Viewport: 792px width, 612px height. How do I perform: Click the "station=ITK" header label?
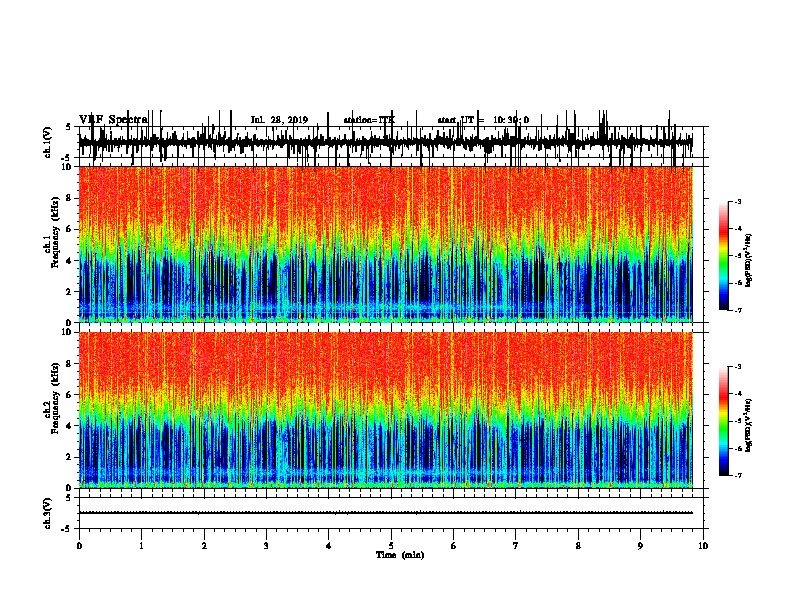(369, 120)
